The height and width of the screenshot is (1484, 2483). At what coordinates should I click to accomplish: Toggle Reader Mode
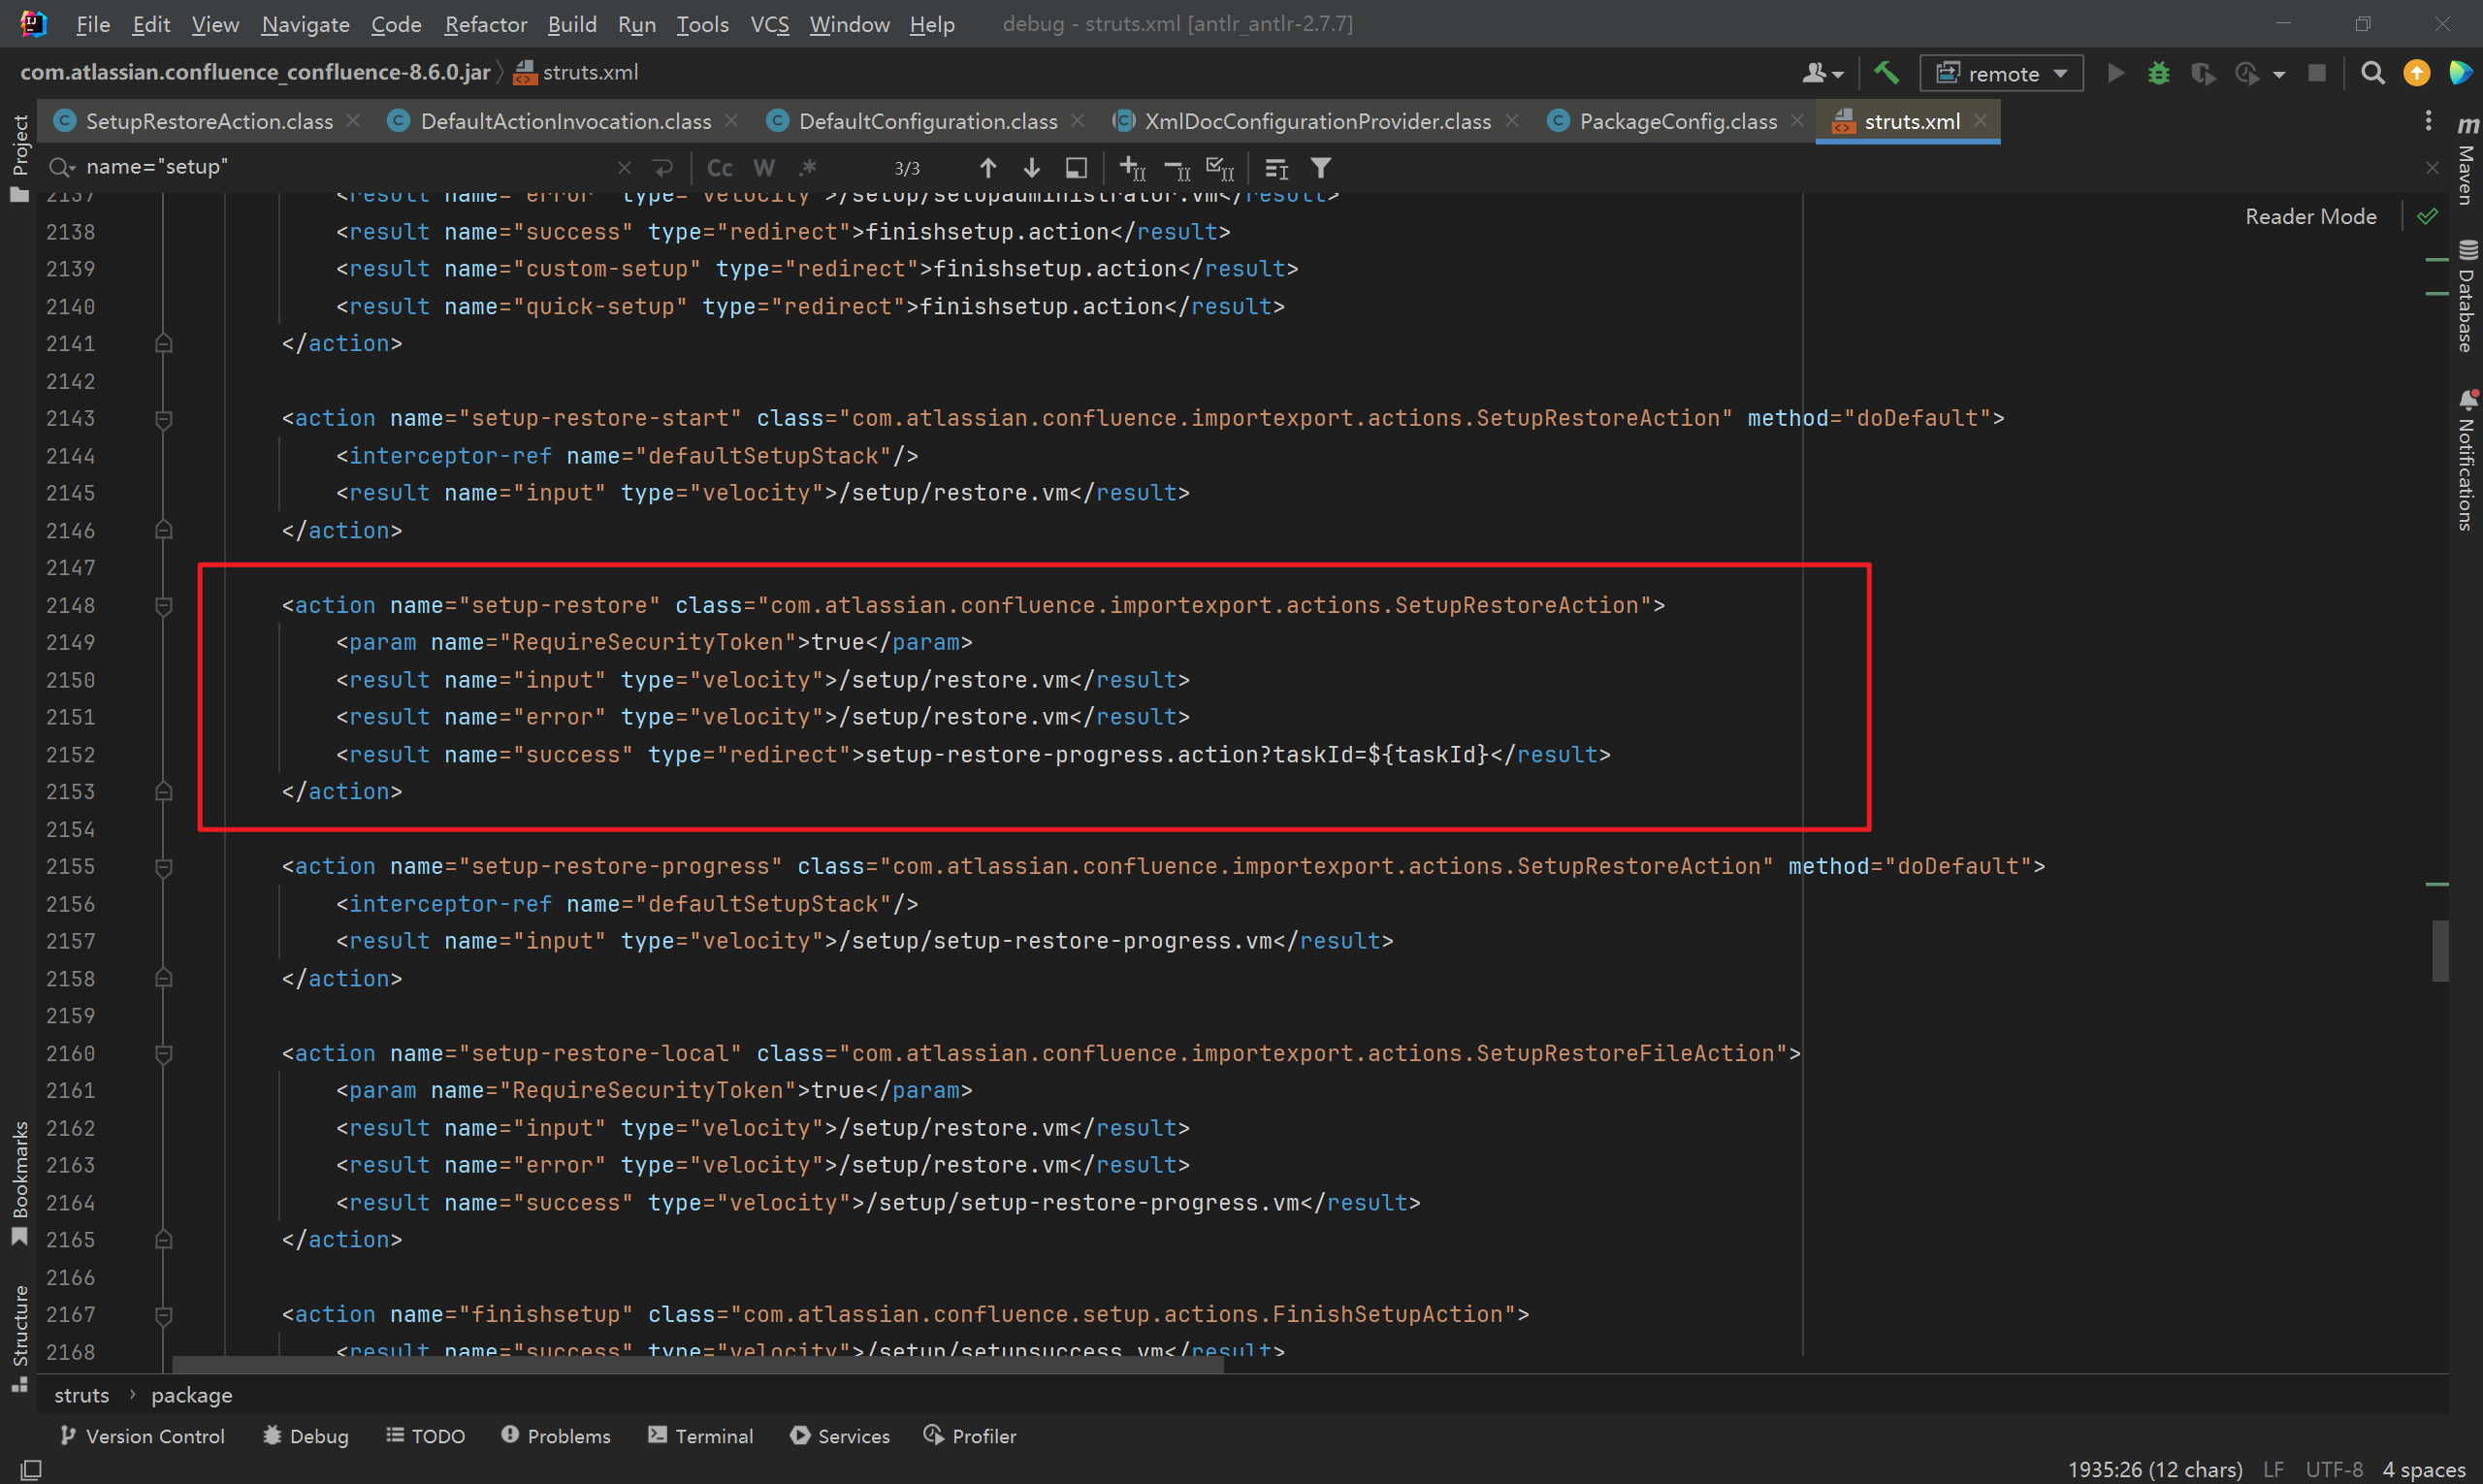(x=2310, y=216)
